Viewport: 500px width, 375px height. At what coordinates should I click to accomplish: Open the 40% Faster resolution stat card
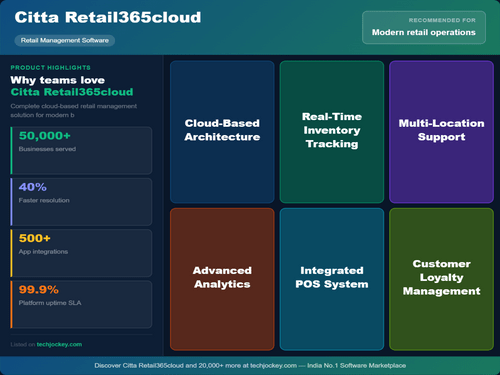pos(81,202)
